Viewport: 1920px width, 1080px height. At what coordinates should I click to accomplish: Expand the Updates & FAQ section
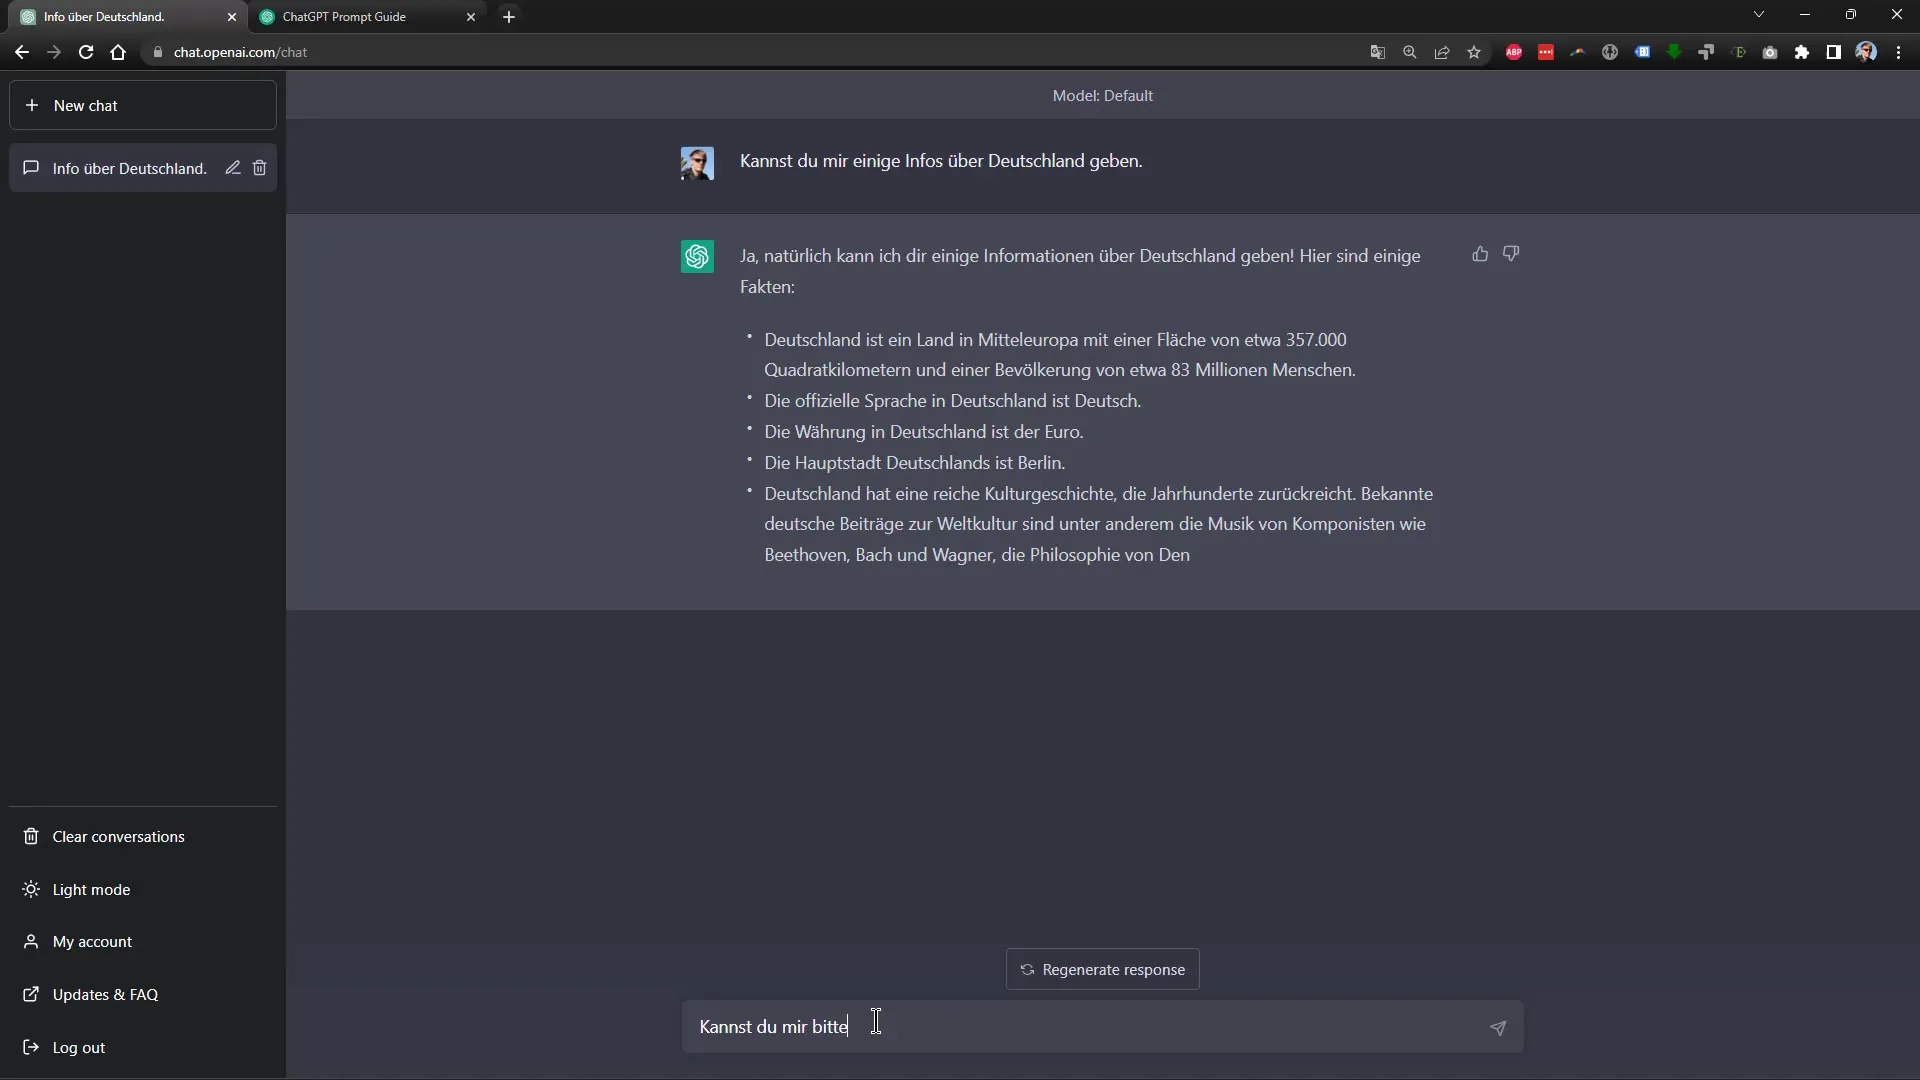click(105, 994)
